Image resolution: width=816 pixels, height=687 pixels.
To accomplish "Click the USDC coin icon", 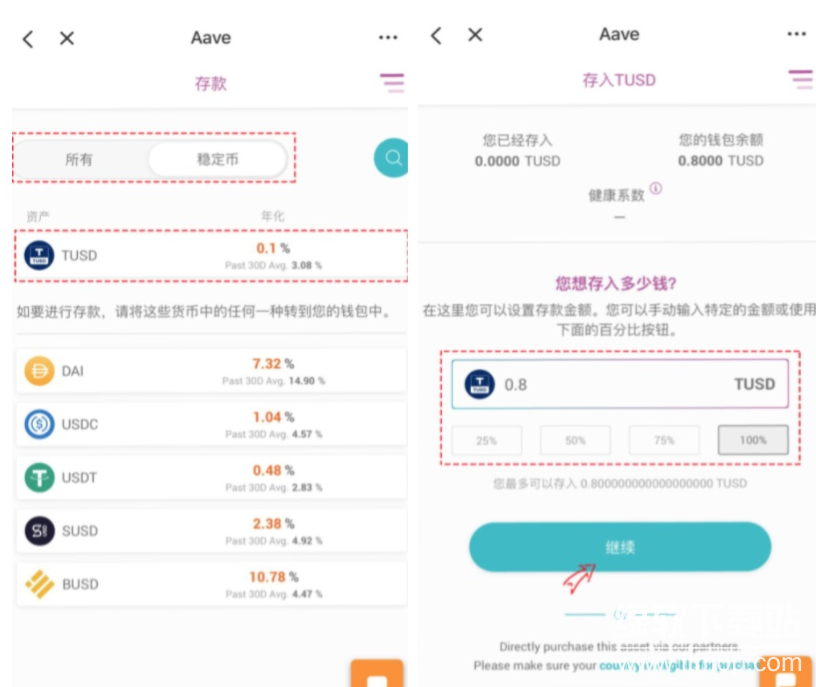I will (40, 424).
